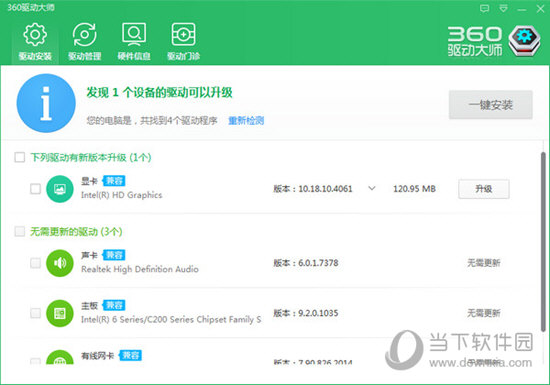
Task: Click the 兼容 badge next to 有线网卡
Action: click(130, 355)
